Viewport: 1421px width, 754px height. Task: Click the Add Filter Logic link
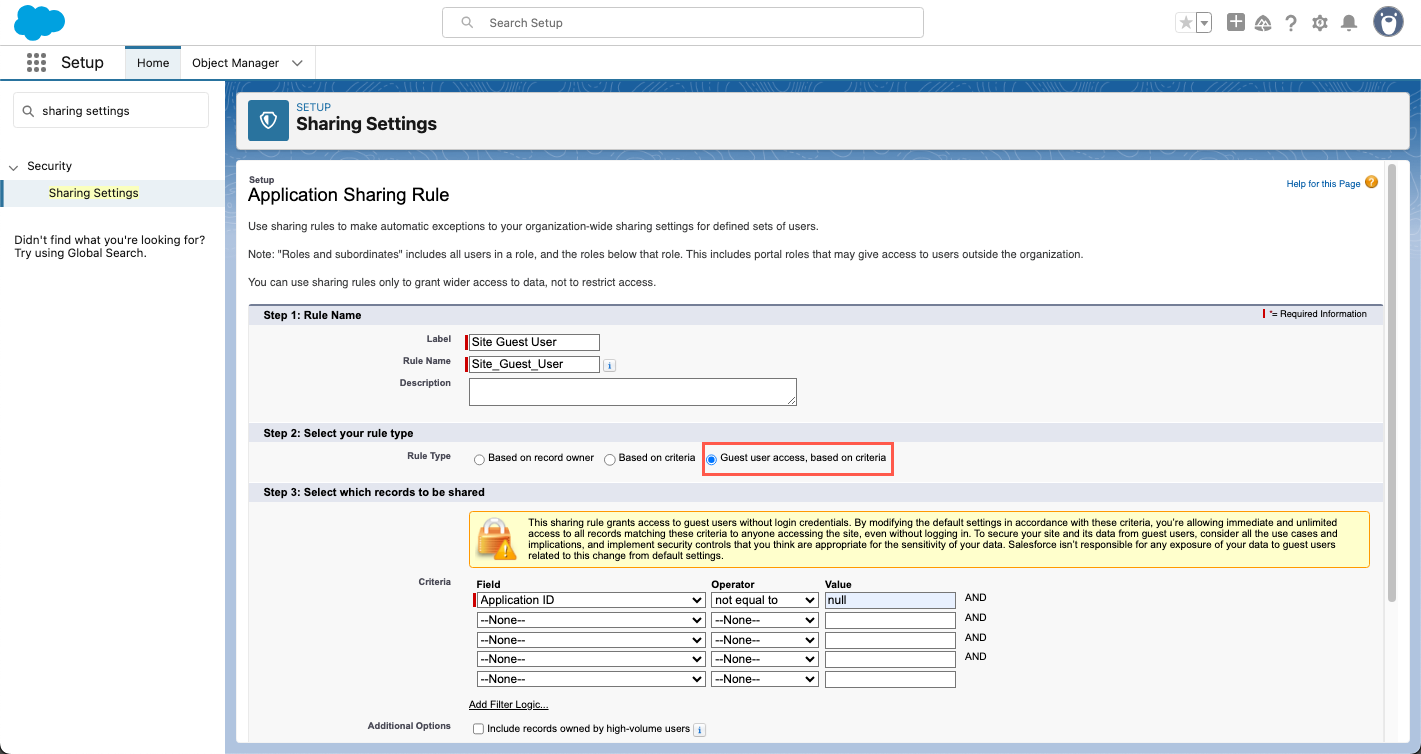508,705
